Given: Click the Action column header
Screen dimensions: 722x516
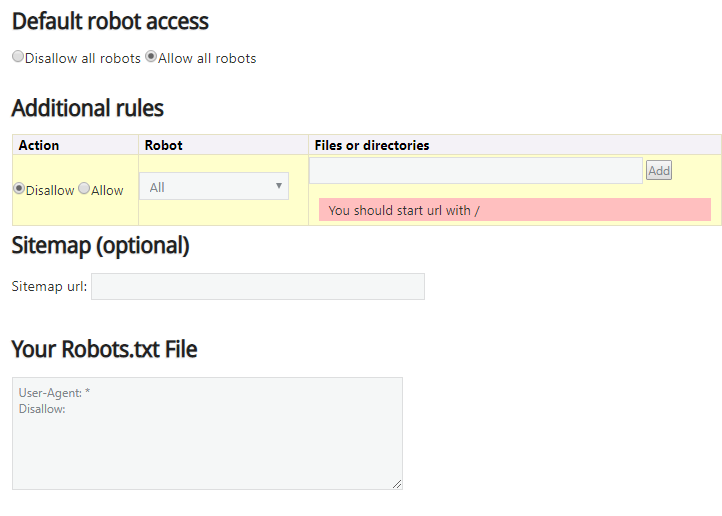Looking at the screenshot, I should [39, 145].
